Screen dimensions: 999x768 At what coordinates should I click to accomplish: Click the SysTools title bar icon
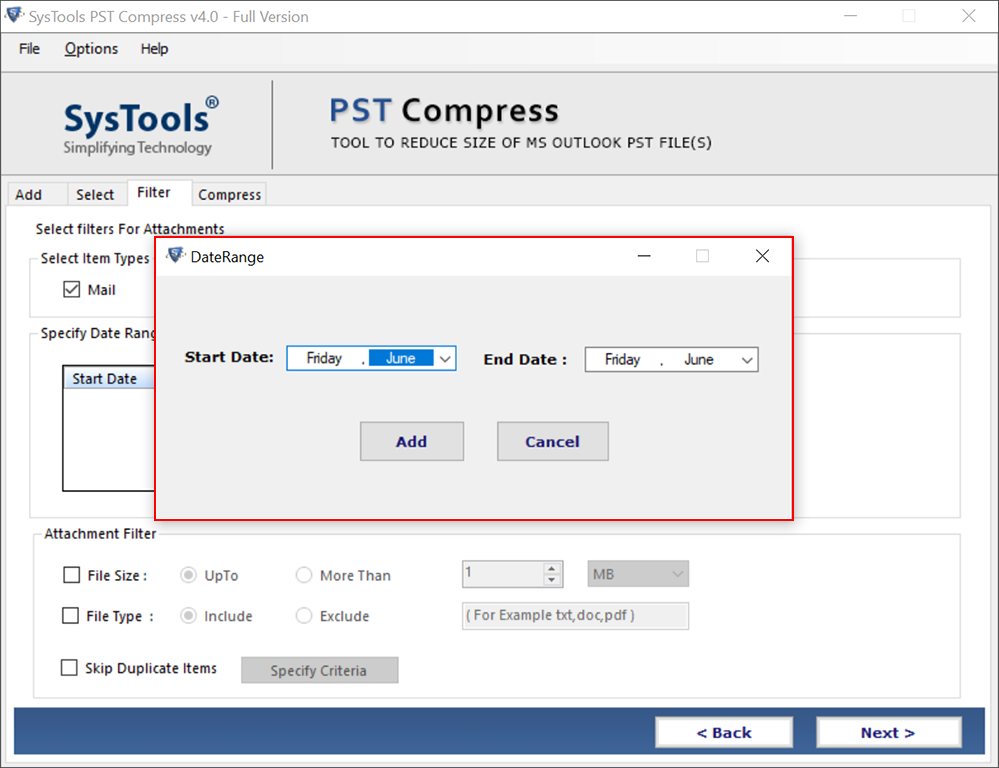[x=14, y=15]
